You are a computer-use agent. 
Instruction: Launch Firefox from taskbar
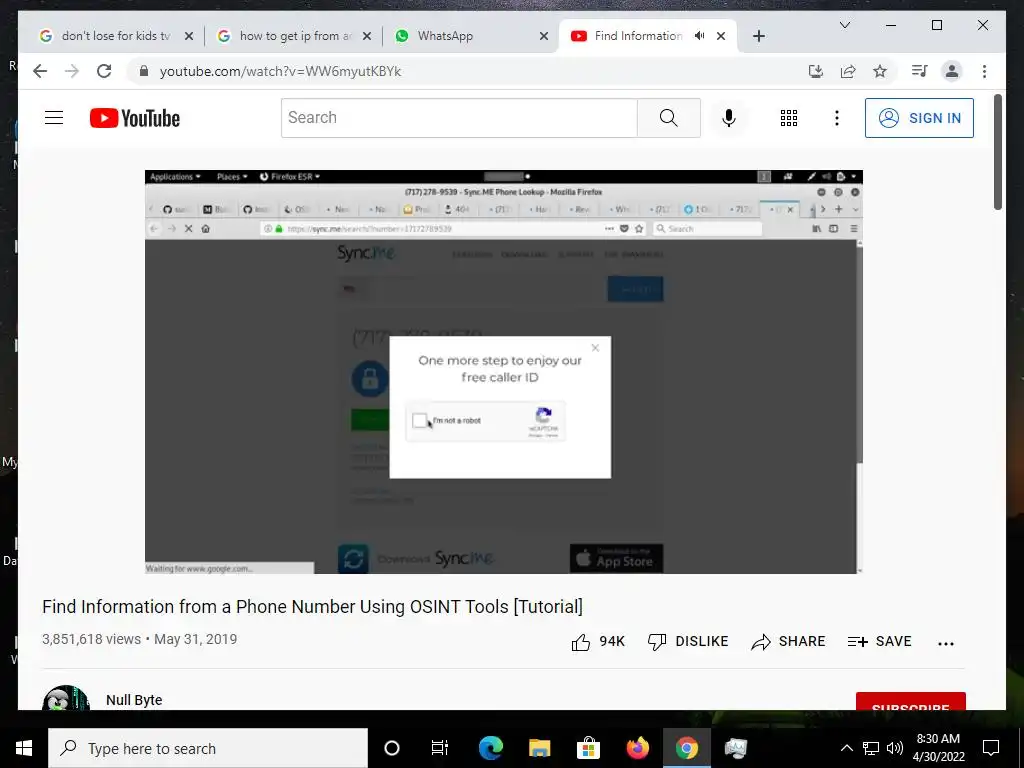coord(637,748)
